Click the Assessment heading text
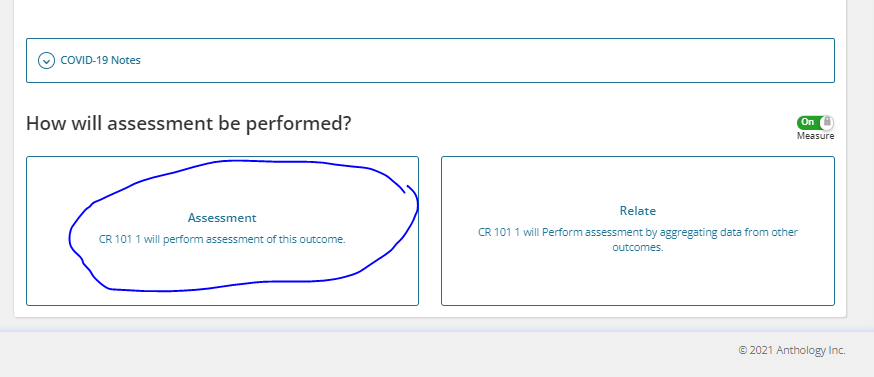The height and width of the screenshot is (377, 874). click(222, 218)
